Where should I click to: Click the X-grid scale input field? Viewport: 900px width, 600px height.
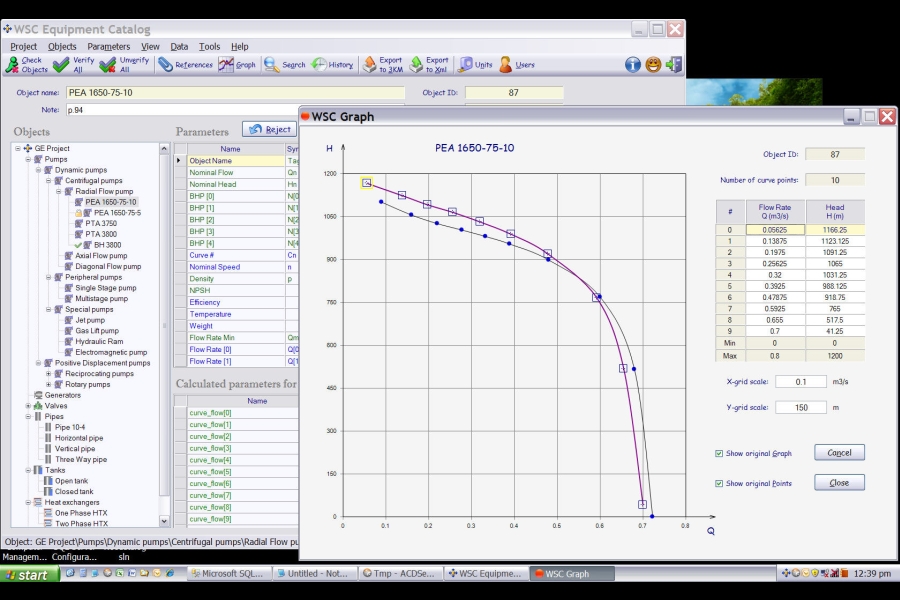tap(801, 382)
